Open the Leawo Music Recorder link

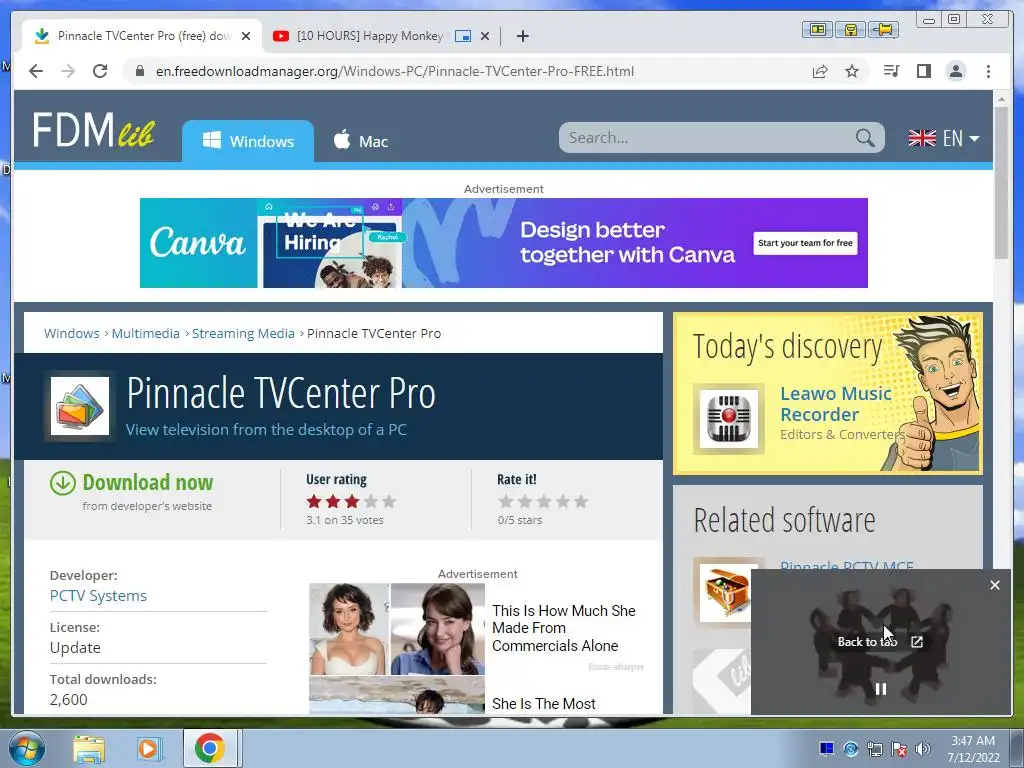pos(835,404)
